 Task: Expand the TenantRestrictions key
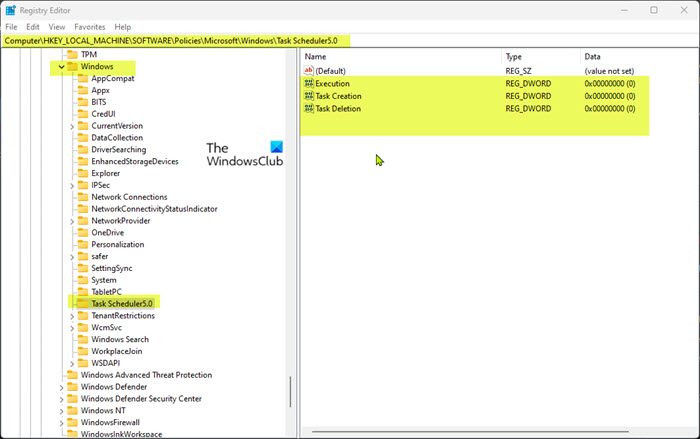pyautogui.click(x=72, y=316)
